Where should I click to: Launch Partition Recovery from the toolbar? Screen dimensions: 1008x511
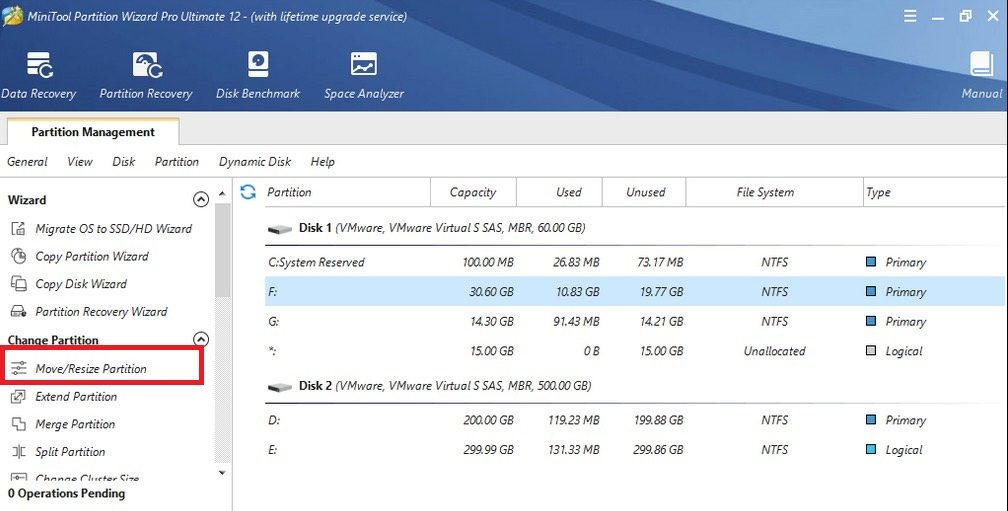(x=146, y=75)
